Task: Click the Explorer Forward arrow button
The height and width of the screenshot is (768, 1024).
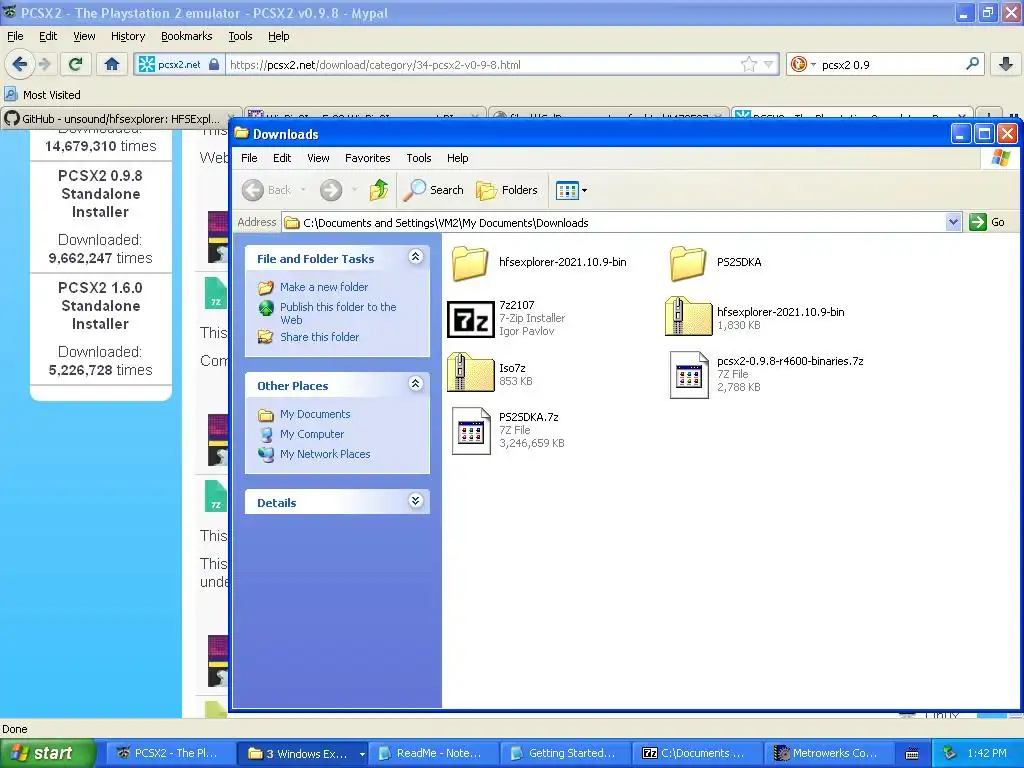Action: pyautogui.click(x=330, y=190)
